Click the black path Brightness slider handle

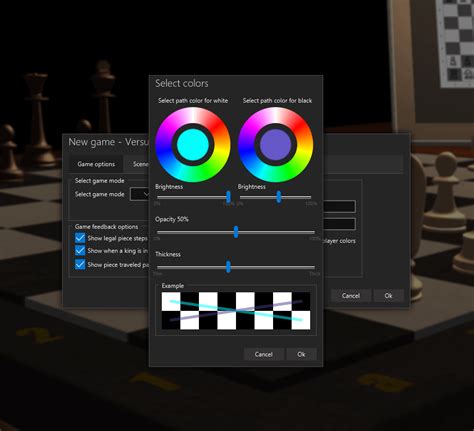[279, 197]
